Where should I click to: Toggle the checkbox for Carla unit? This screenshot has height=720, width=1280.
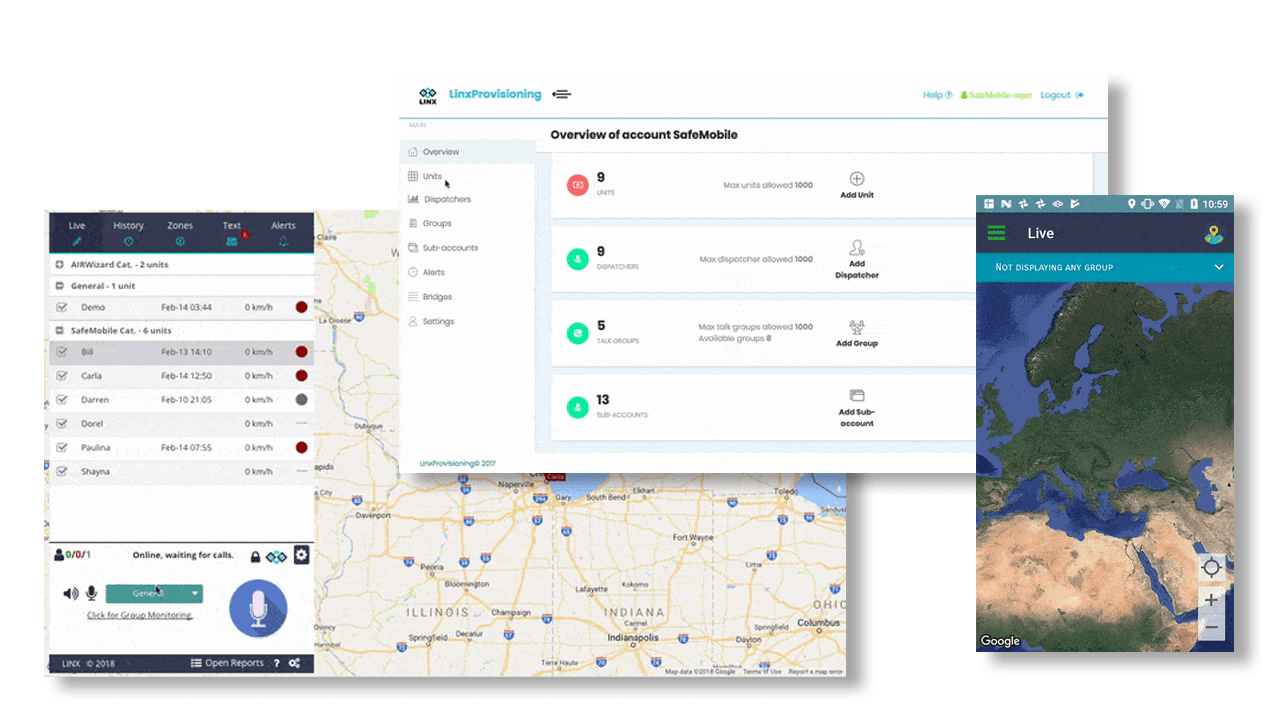pos(62,376)
